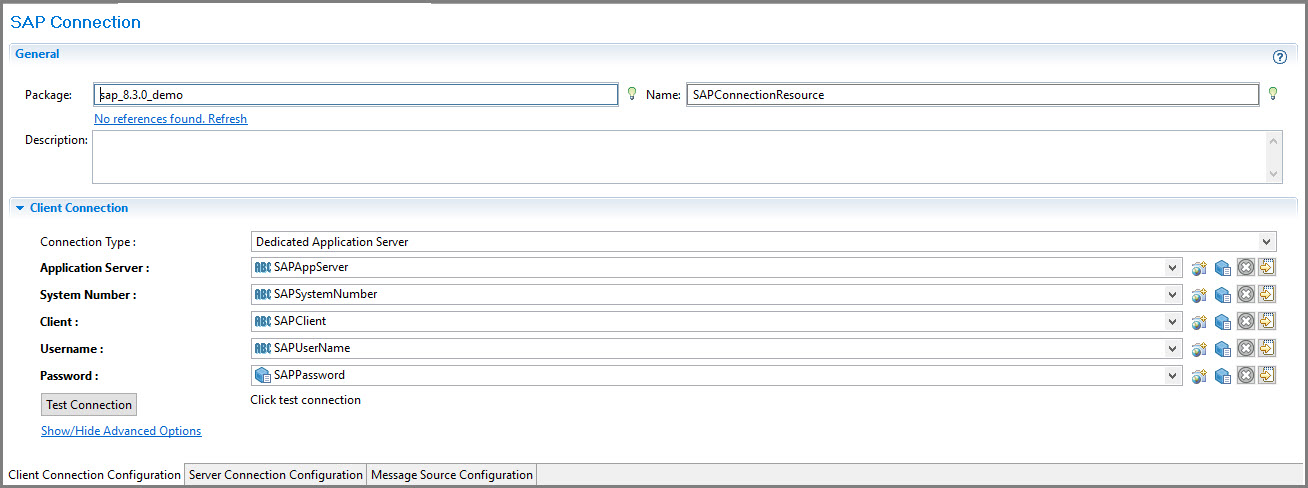The image size is (1308, 488).
Task: Clear the Password property binding
Action: click(x=1245, y=375)
